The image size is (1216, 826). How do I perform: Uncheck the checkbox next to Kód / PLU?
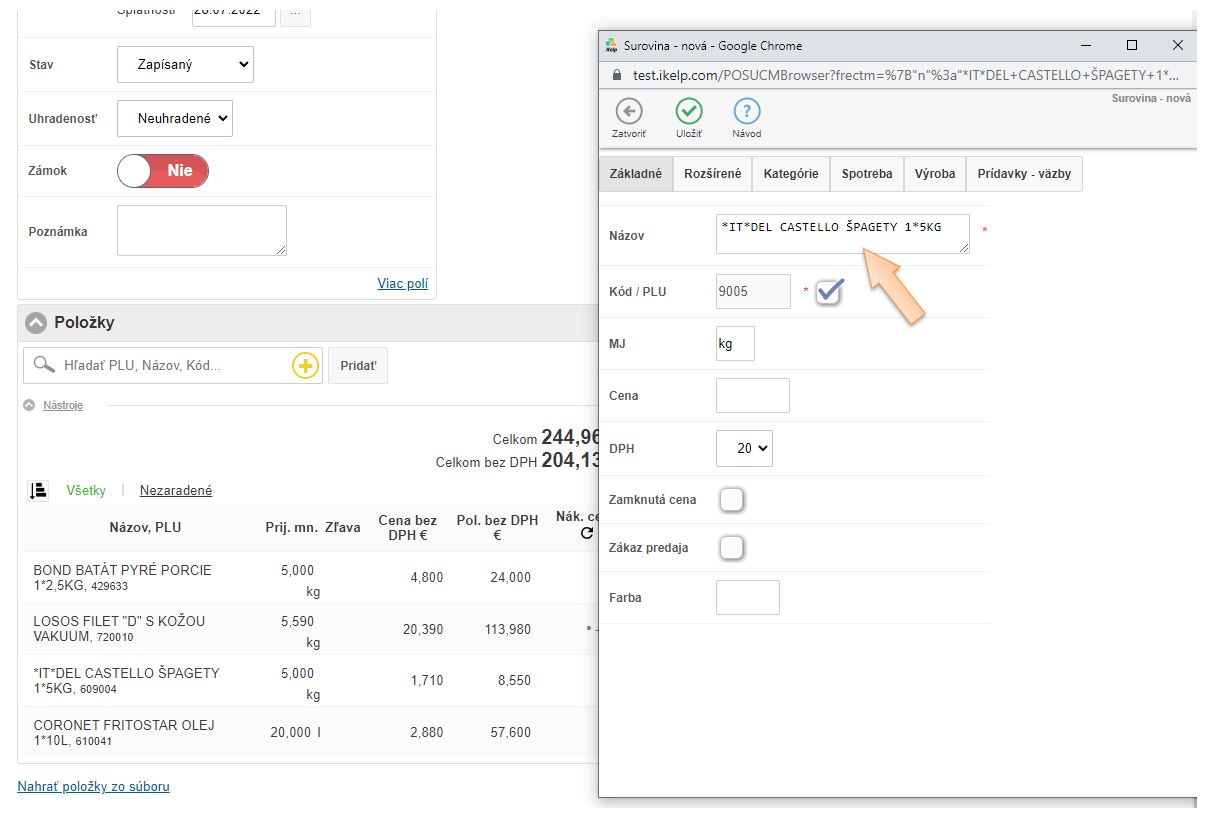click(x=829, y=291)
